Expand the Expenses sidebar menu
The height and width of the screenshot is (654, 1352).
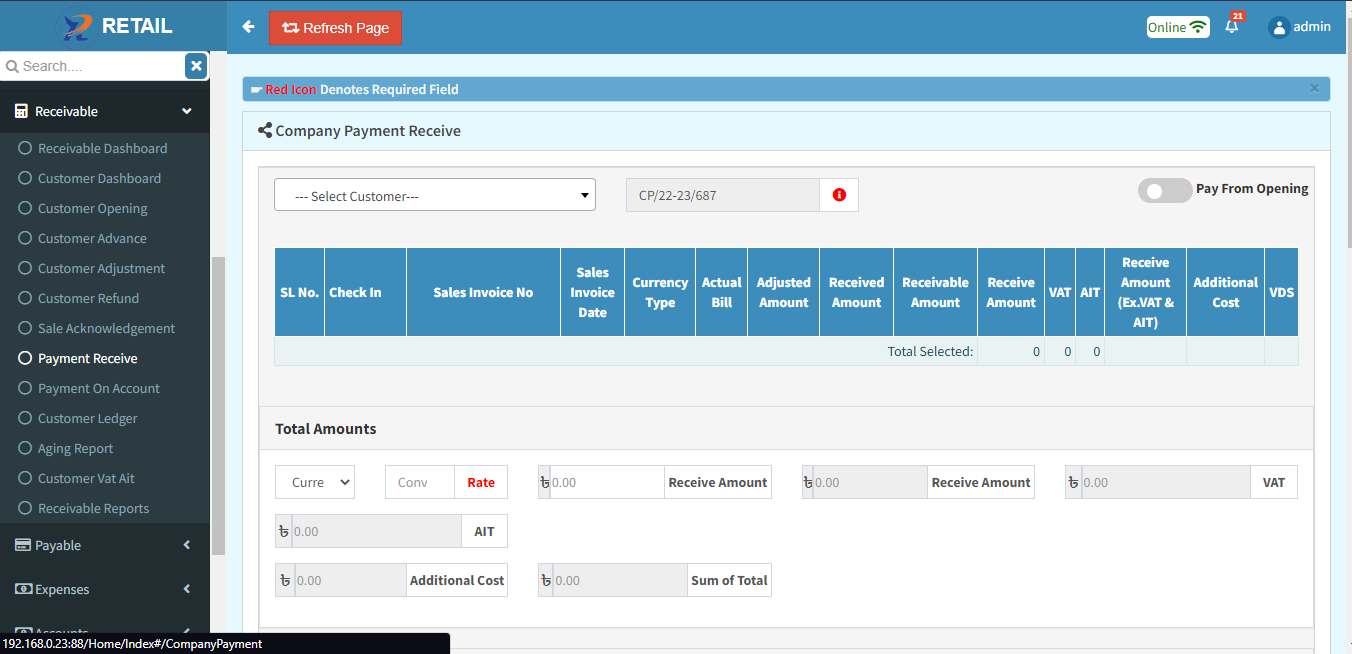coord(186,589)
